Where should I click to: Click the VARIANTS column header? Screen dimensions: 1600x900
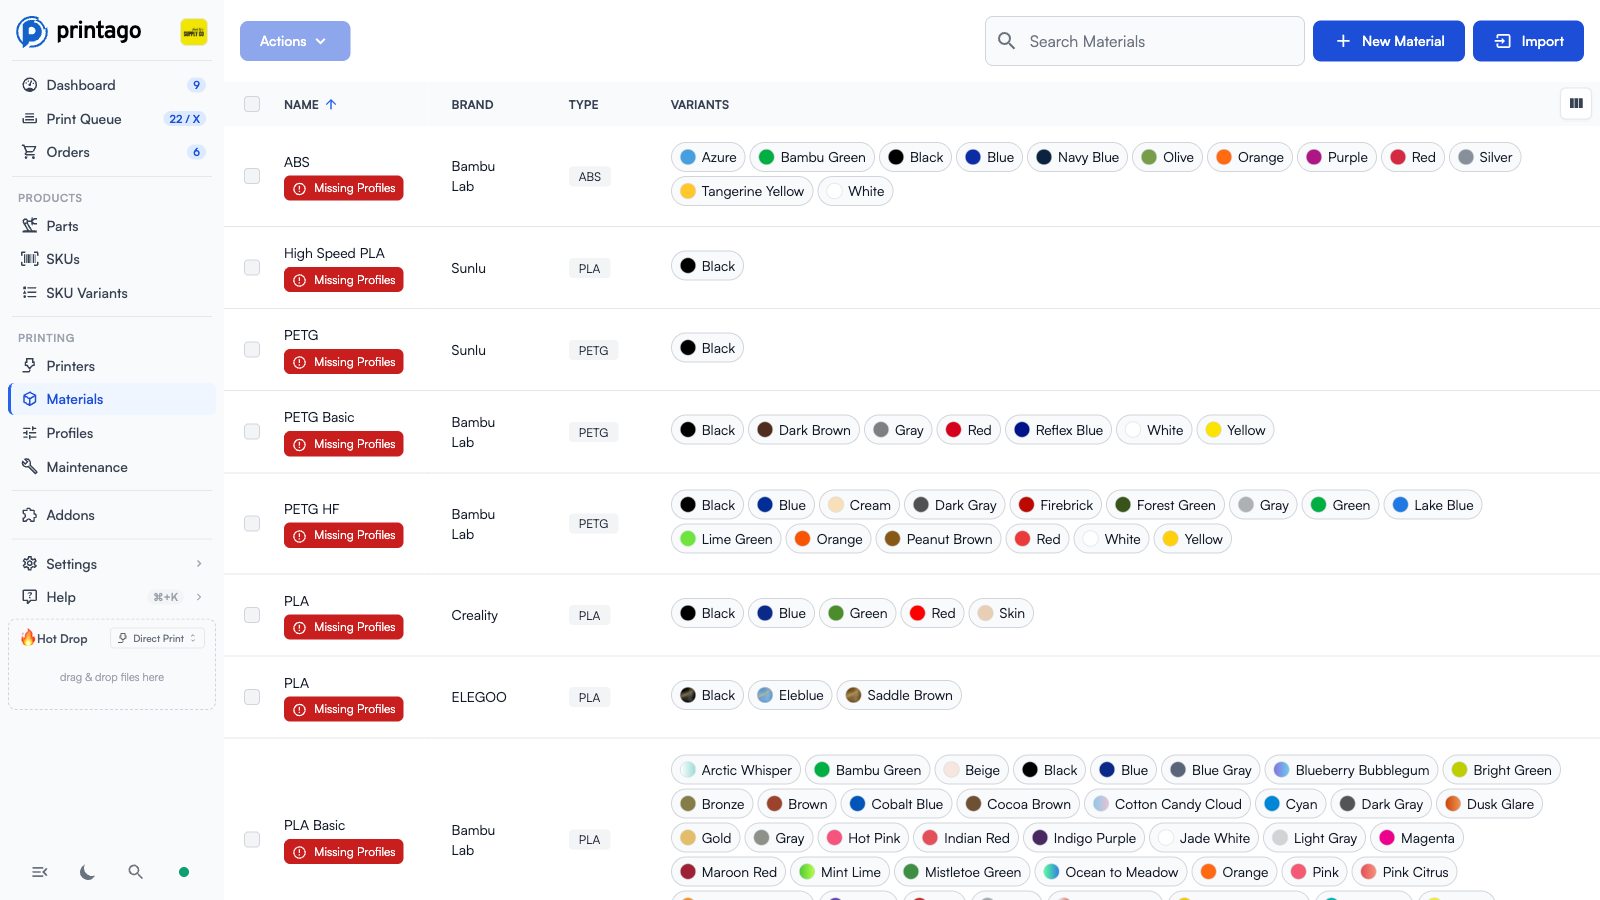coord(700,104)
